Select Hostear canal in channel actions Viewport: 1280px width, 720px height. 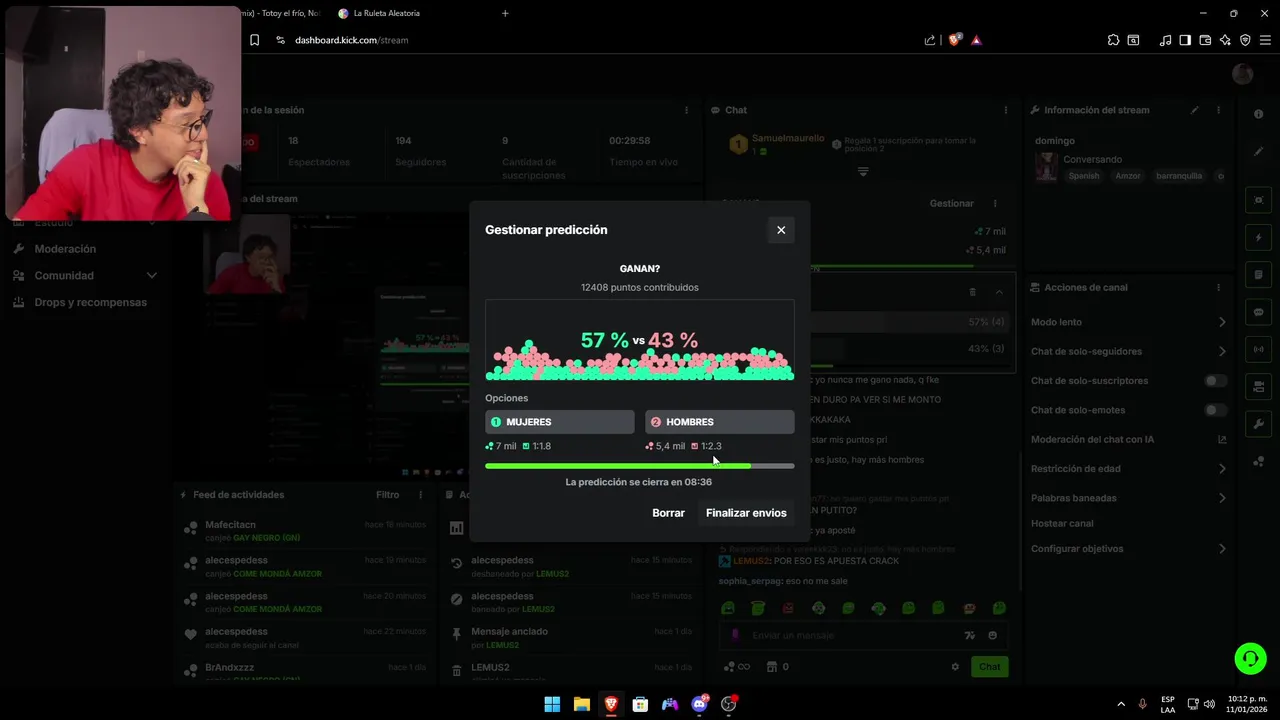point(1062,523)
